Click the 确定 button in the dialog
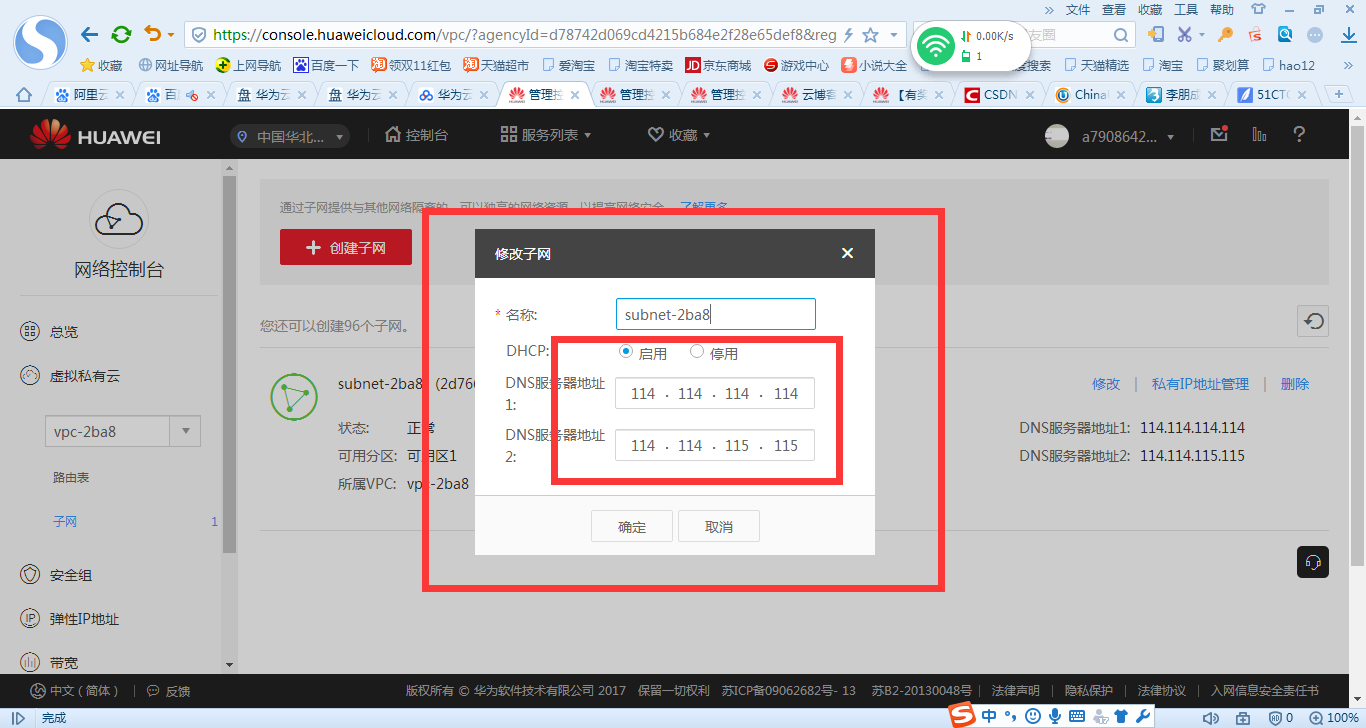Screen dimensions: 1366x728 pos(632,527)
